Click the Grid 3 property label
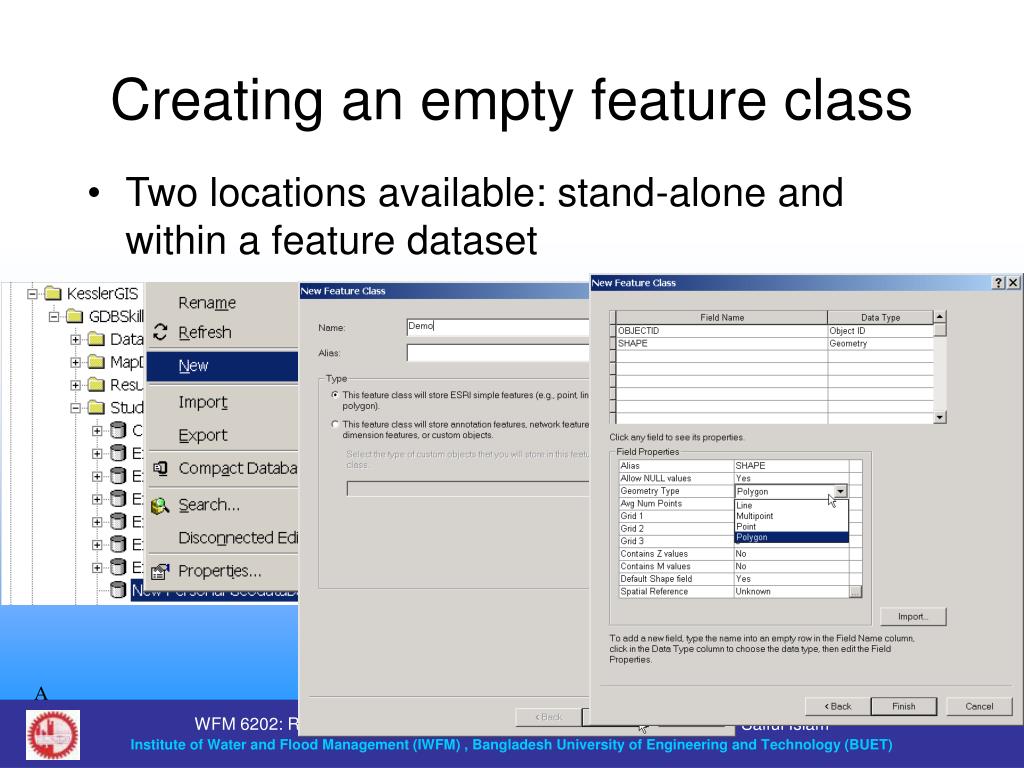 (632, 541)
